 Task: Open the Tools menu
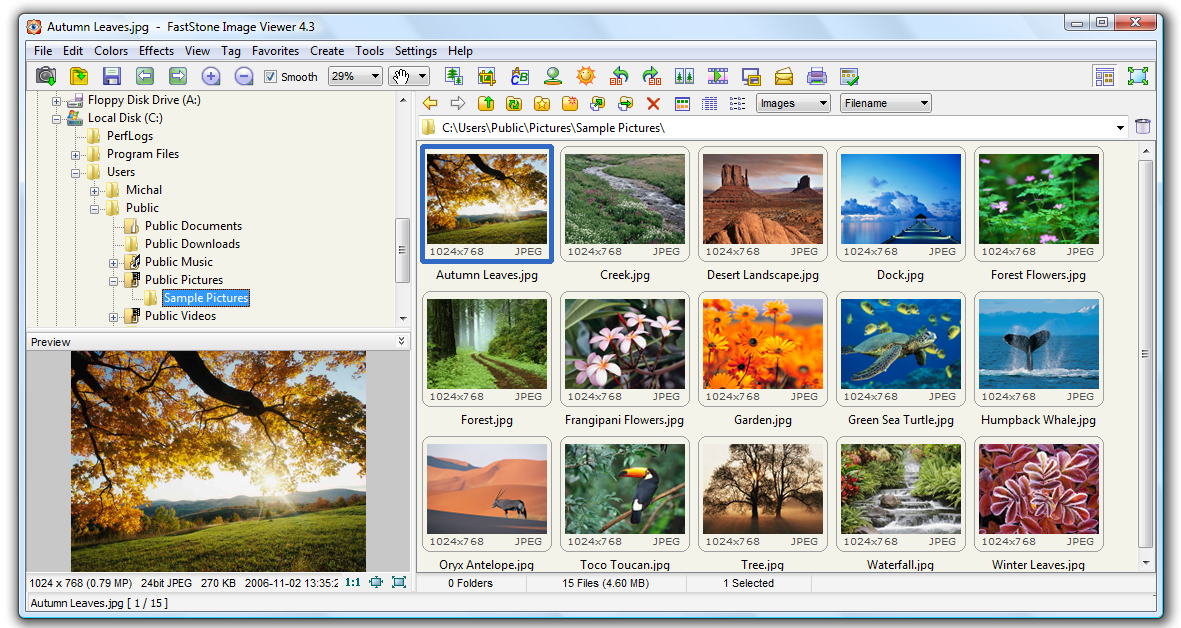369,51
